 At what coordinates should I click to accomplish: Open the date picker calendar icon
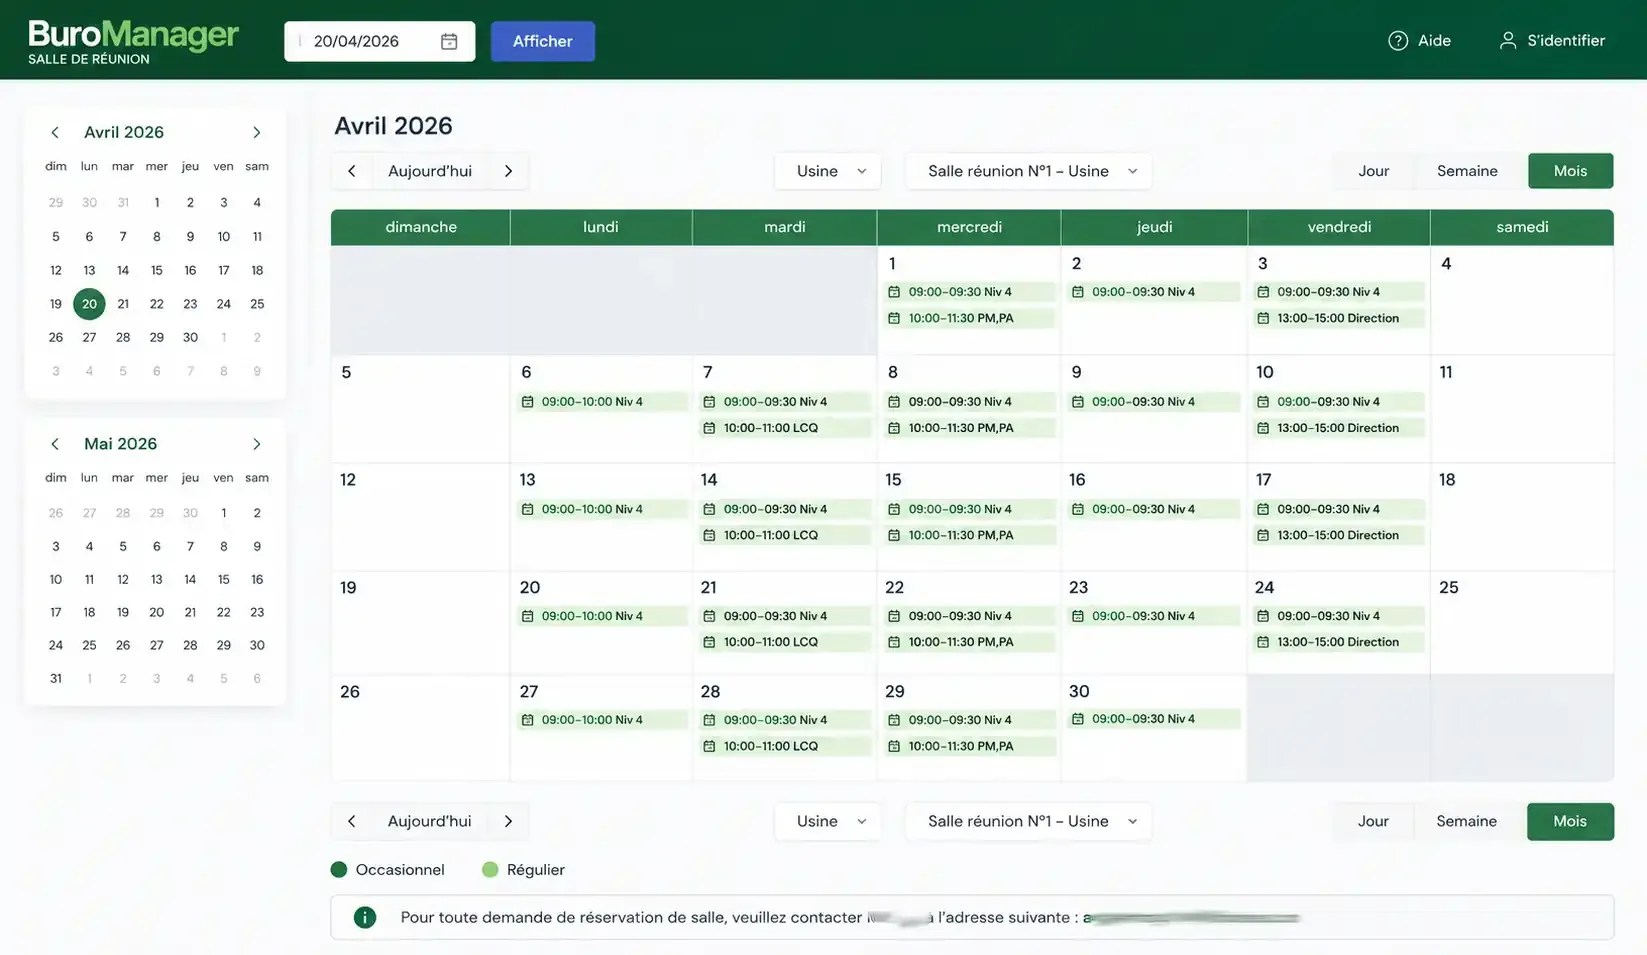[449, 41]
